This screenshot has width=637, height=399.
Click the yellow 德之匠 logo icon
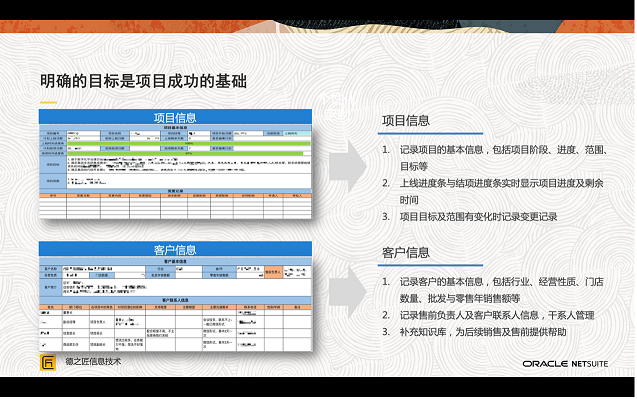[48, 362]
